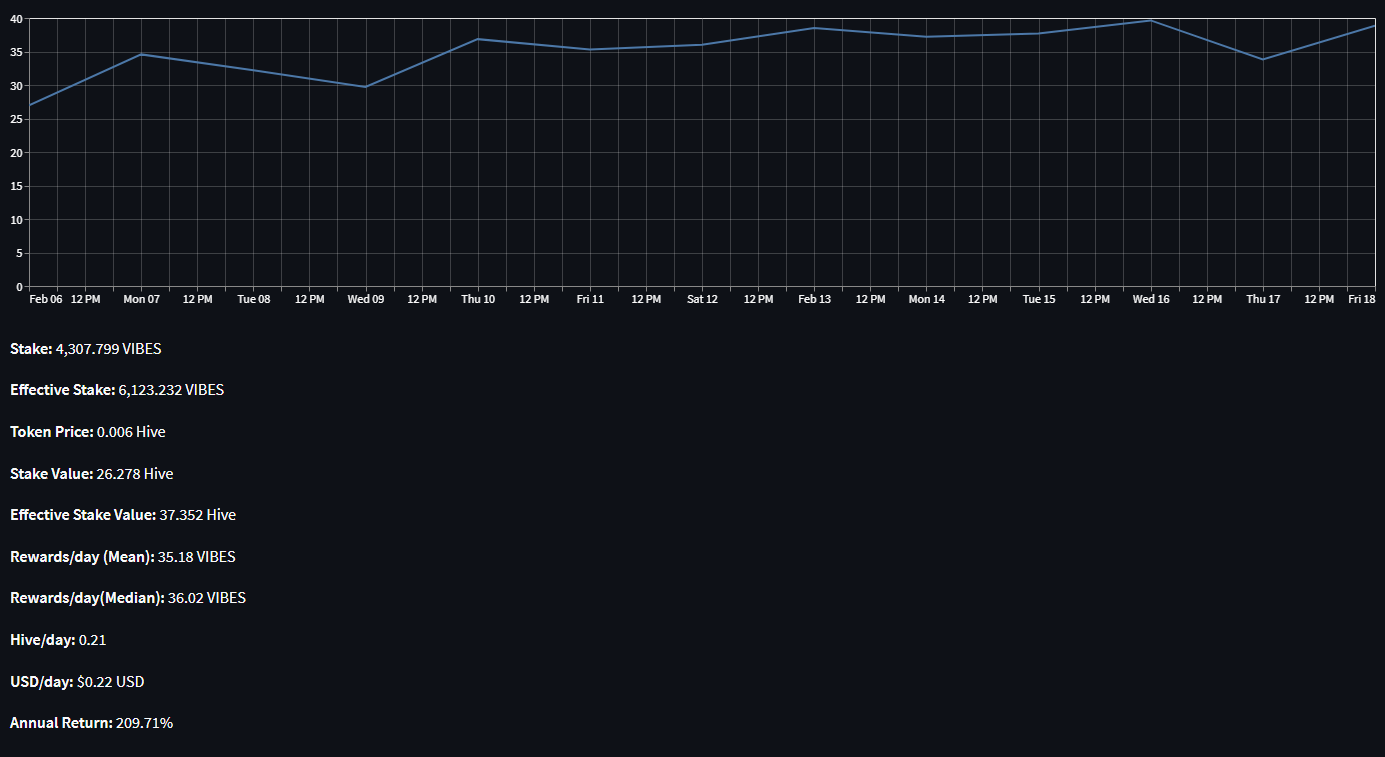
Task: Click the Fri 11 x-axis date label
Action: [590, 299]
